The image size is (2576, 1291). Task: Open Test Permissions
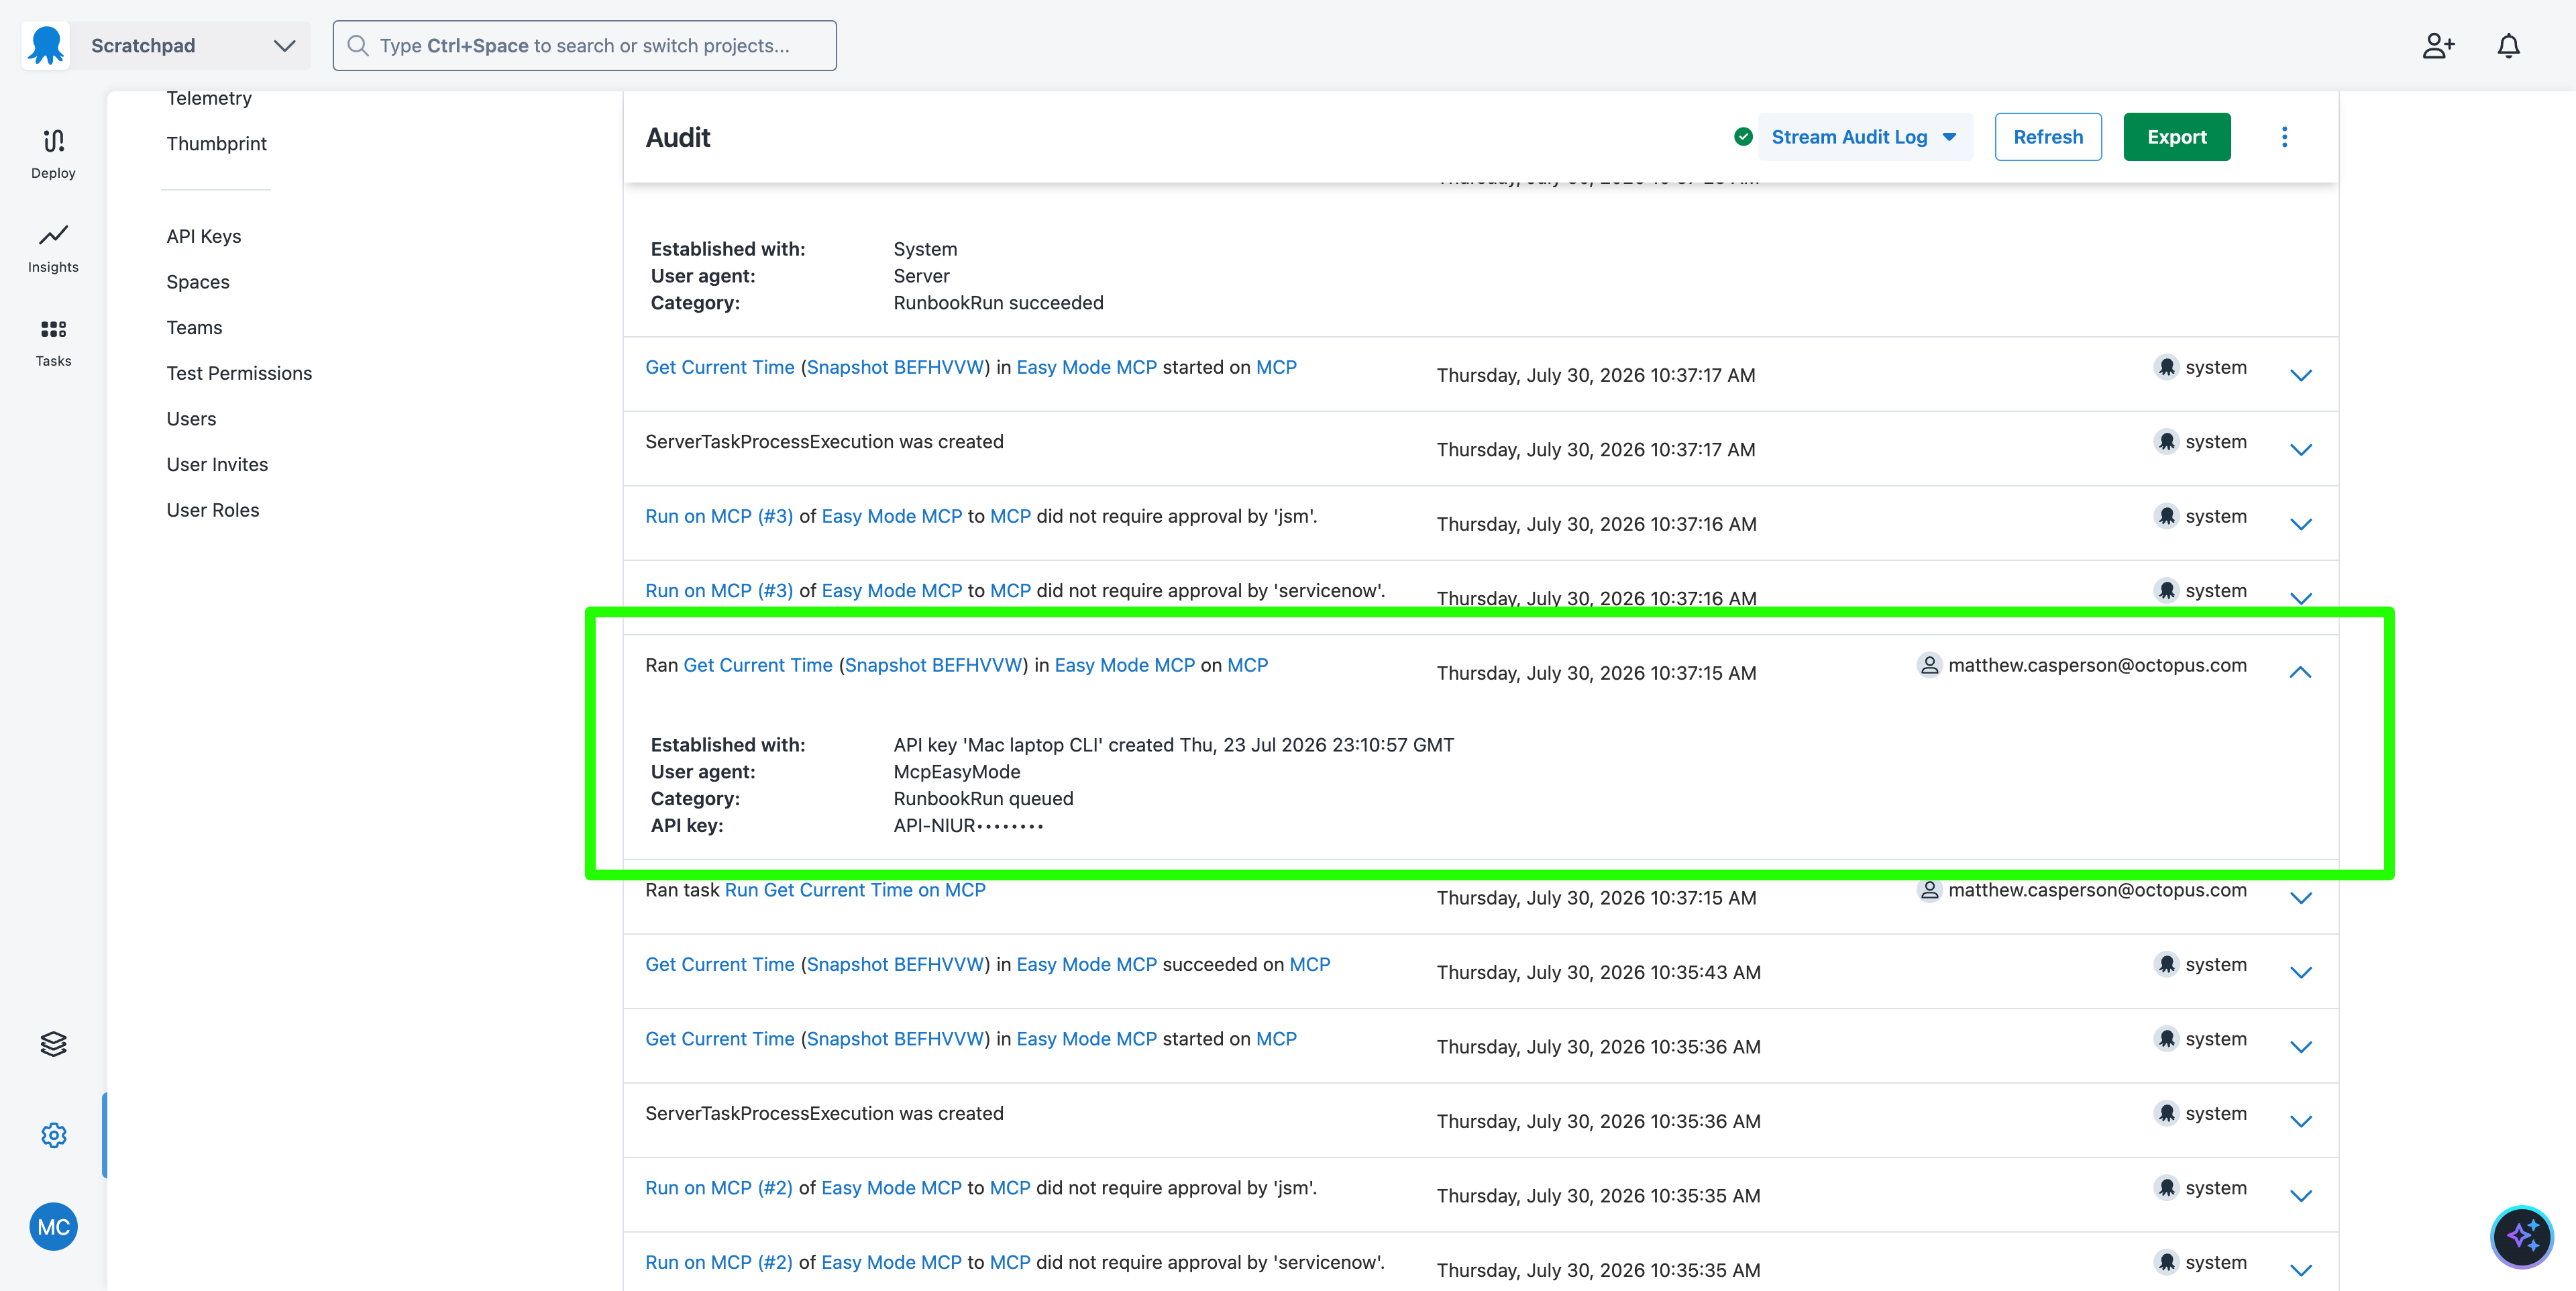(x=239, y=373)
